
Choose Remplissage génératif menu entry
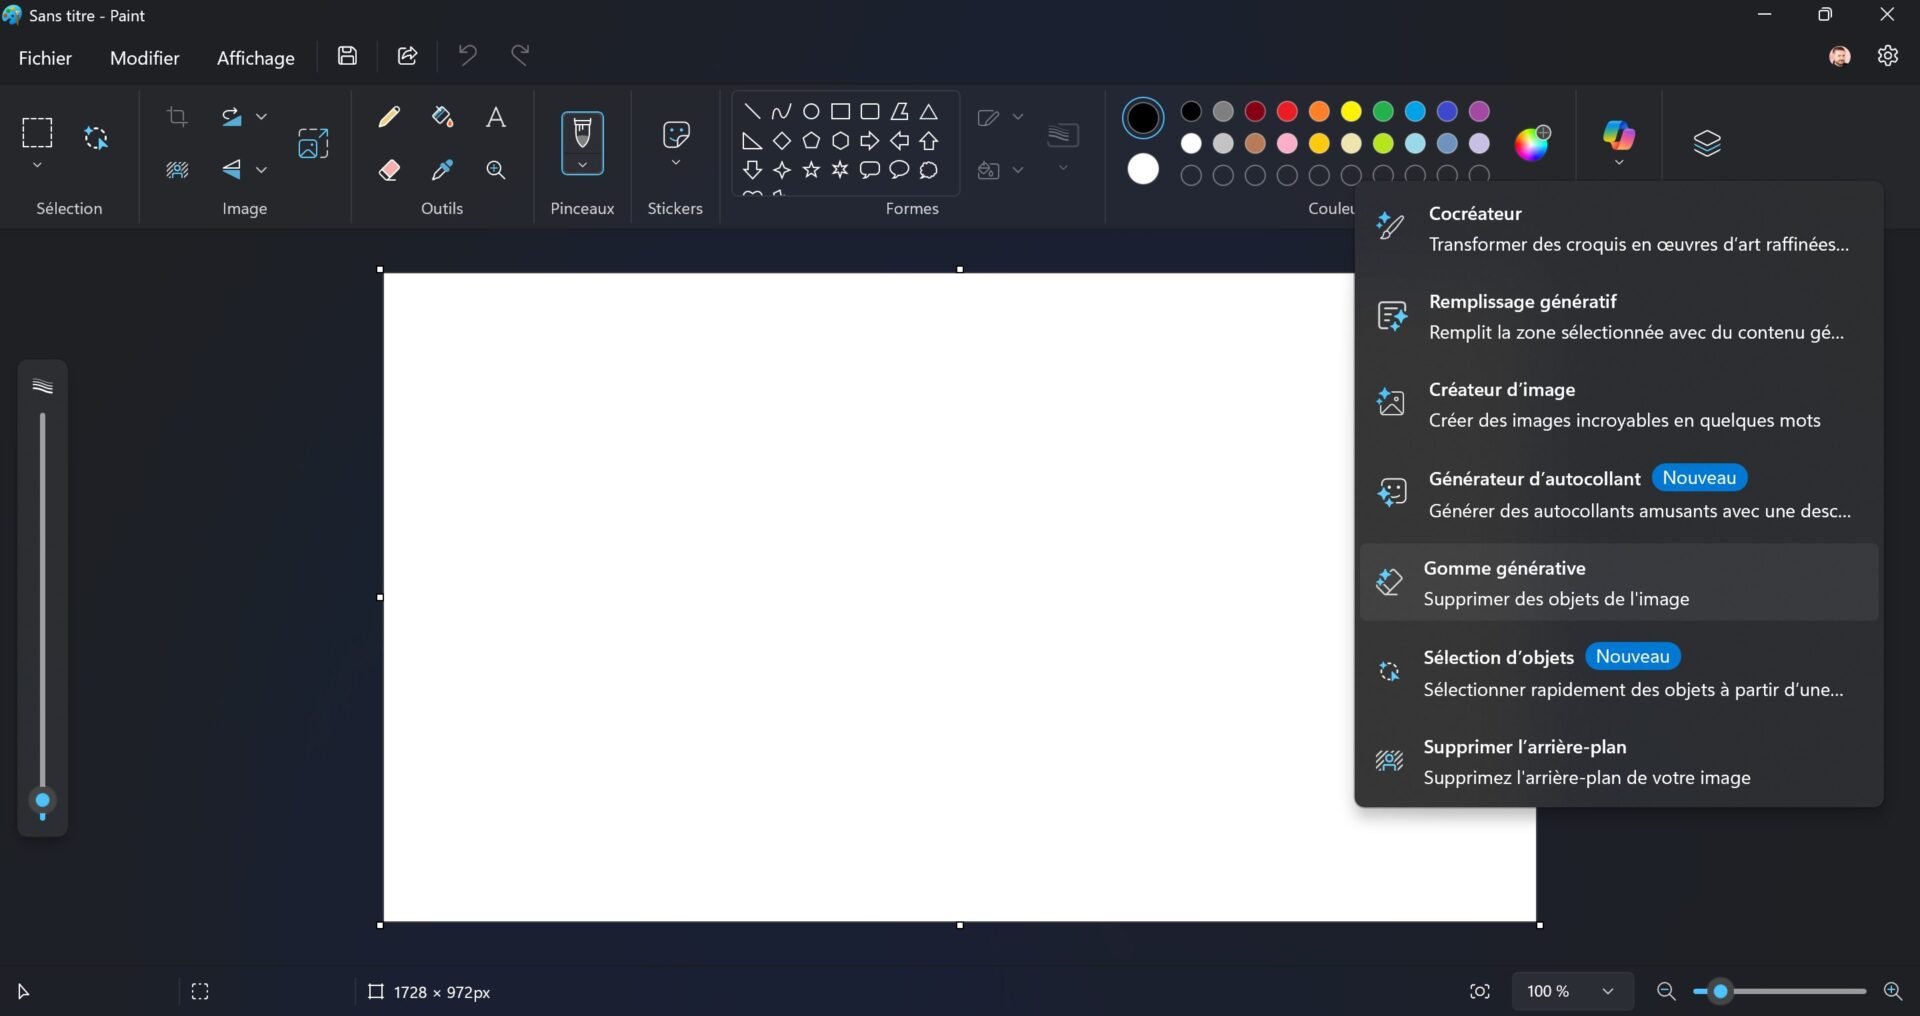coord(1619,317)
